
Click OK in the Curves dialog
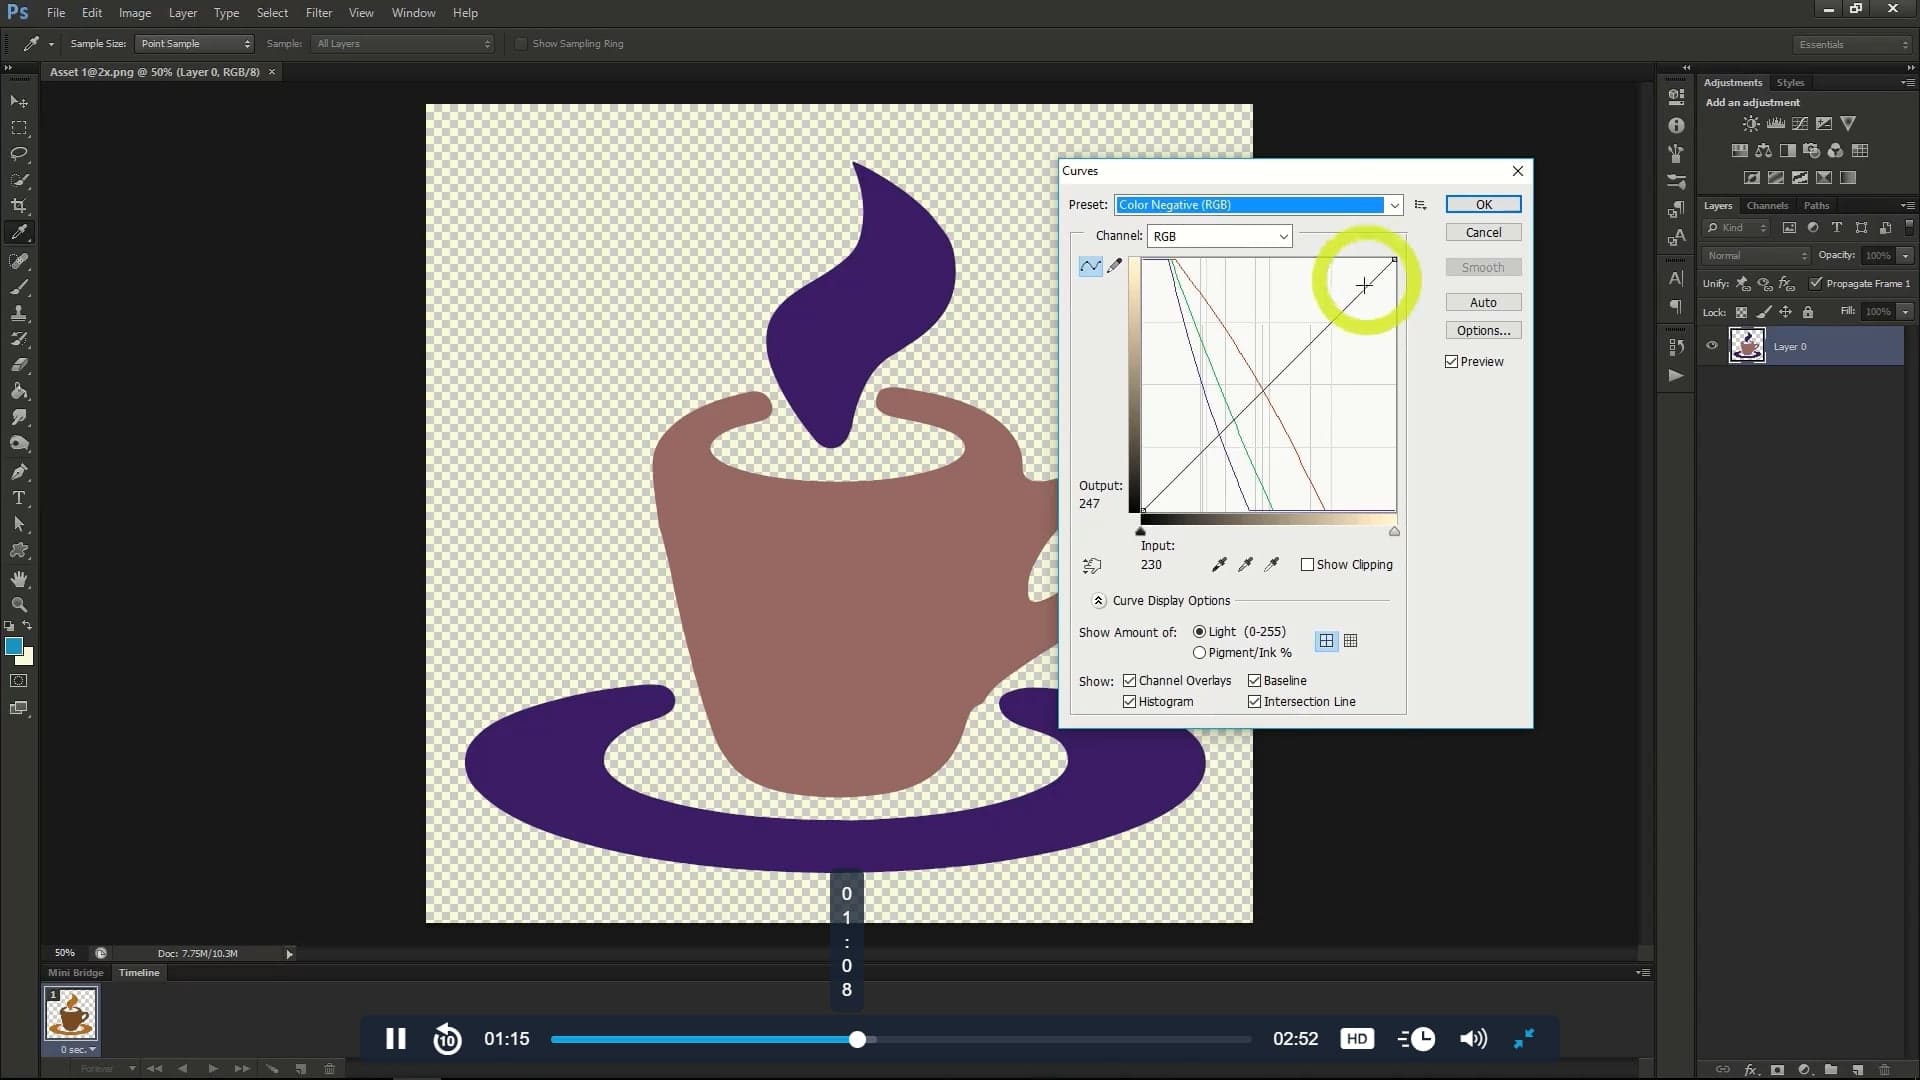click(x=1483, y=204)
